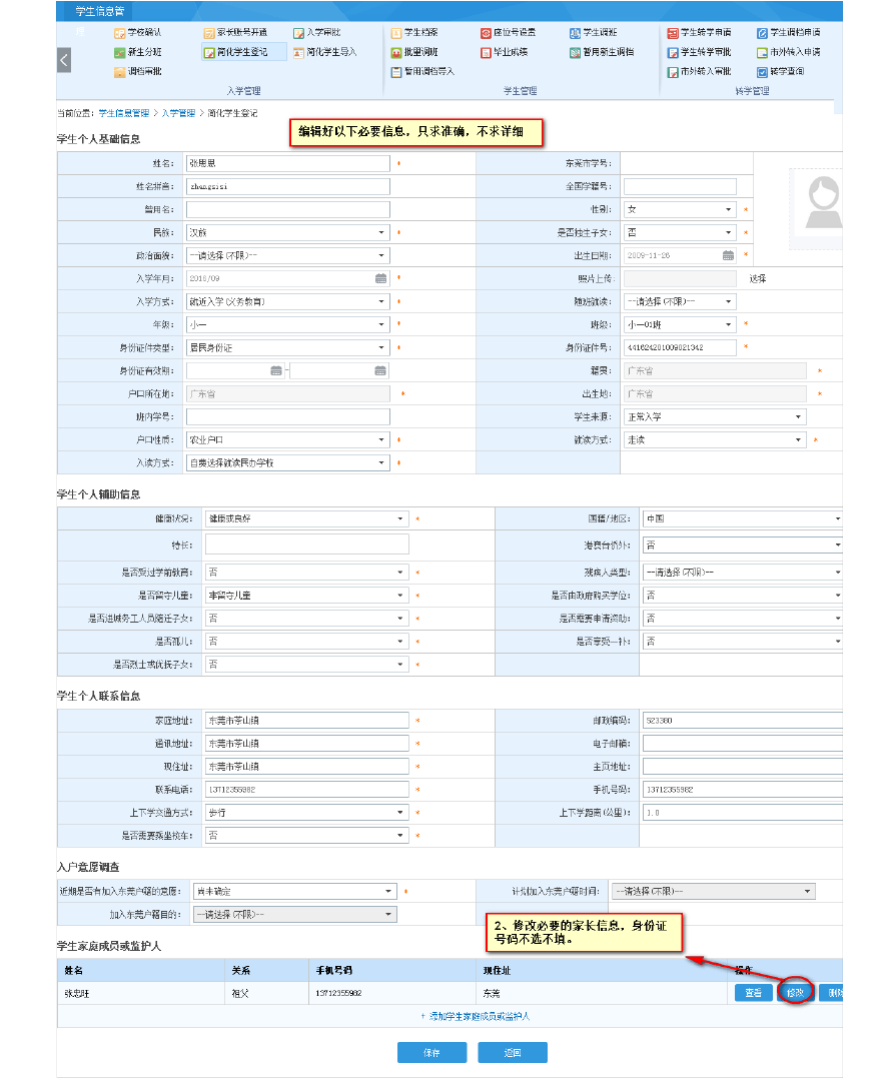Click 修改 for guardian 张忠旺
Image resolution: width=893 pixels, height=1078 pixels.
click(x=795, y=993)
